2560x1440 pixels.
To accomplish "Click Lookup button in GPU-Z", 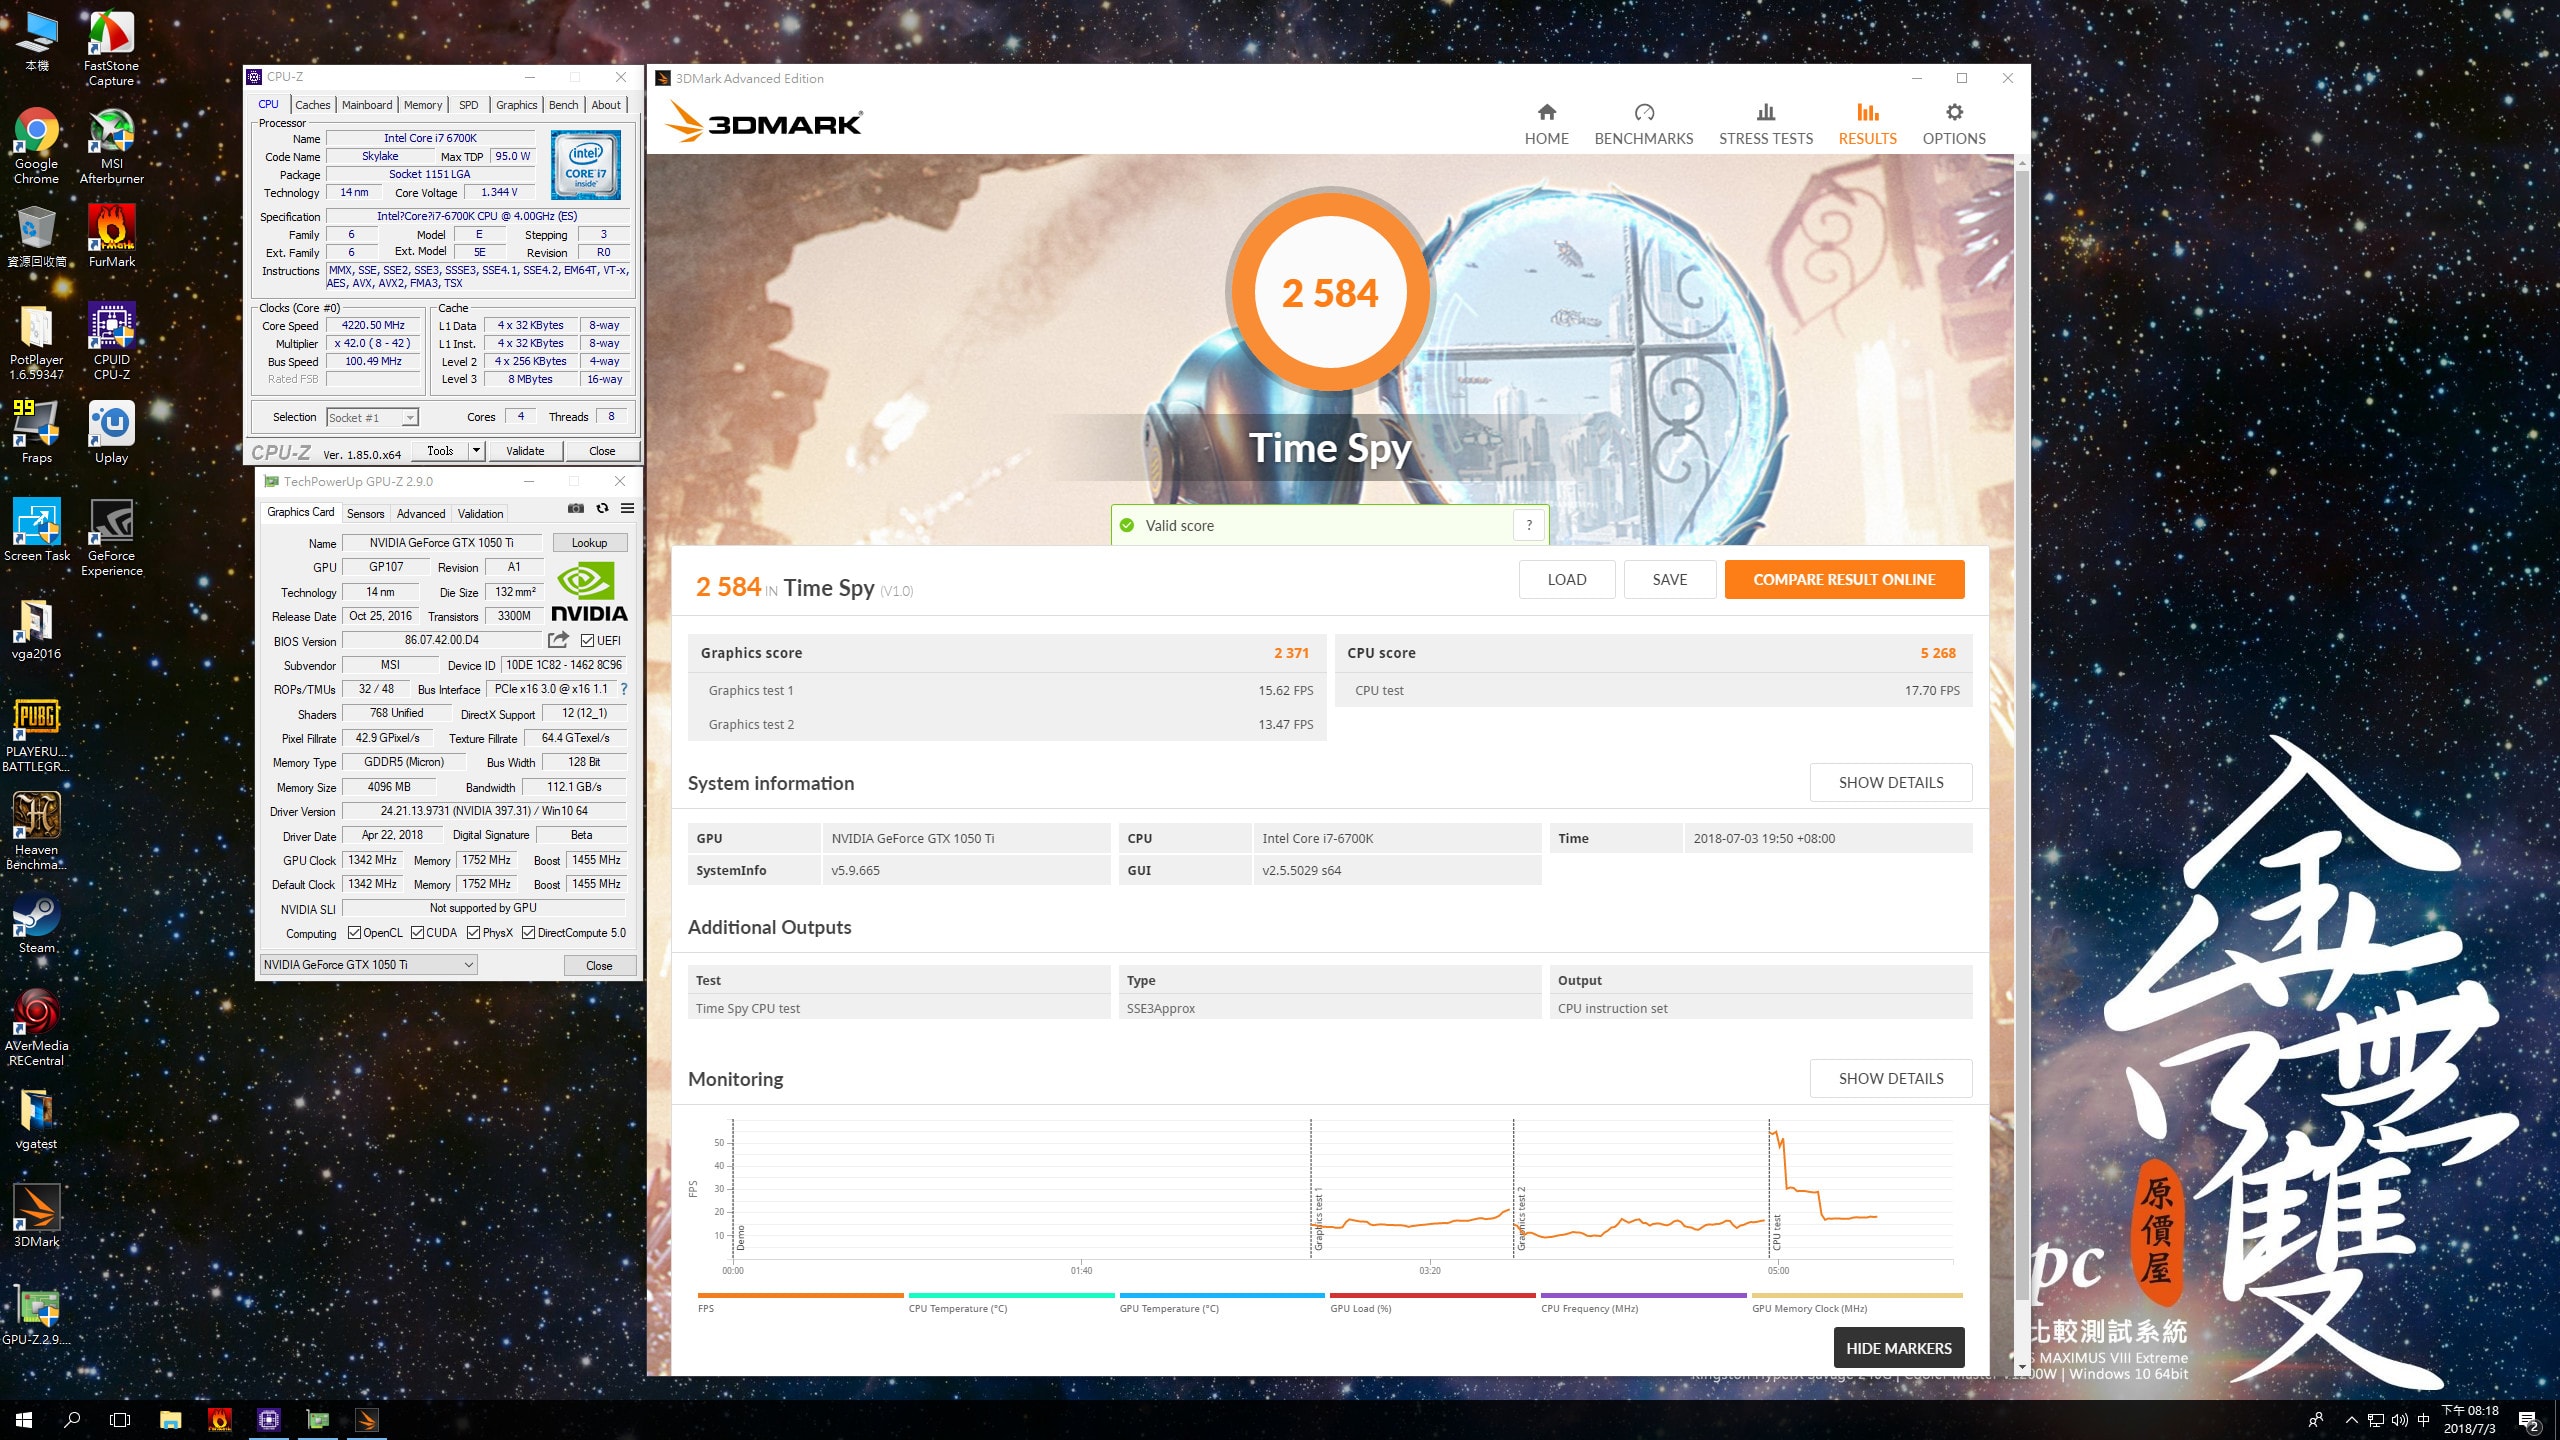I will point(589,542).
